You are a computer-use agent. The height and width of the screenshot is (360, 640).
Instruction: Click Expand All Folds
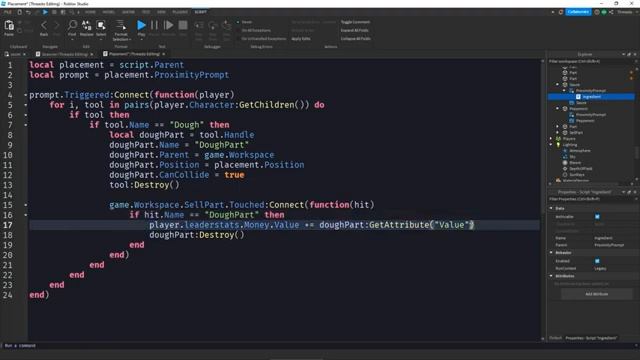click(x=354, y=30)
